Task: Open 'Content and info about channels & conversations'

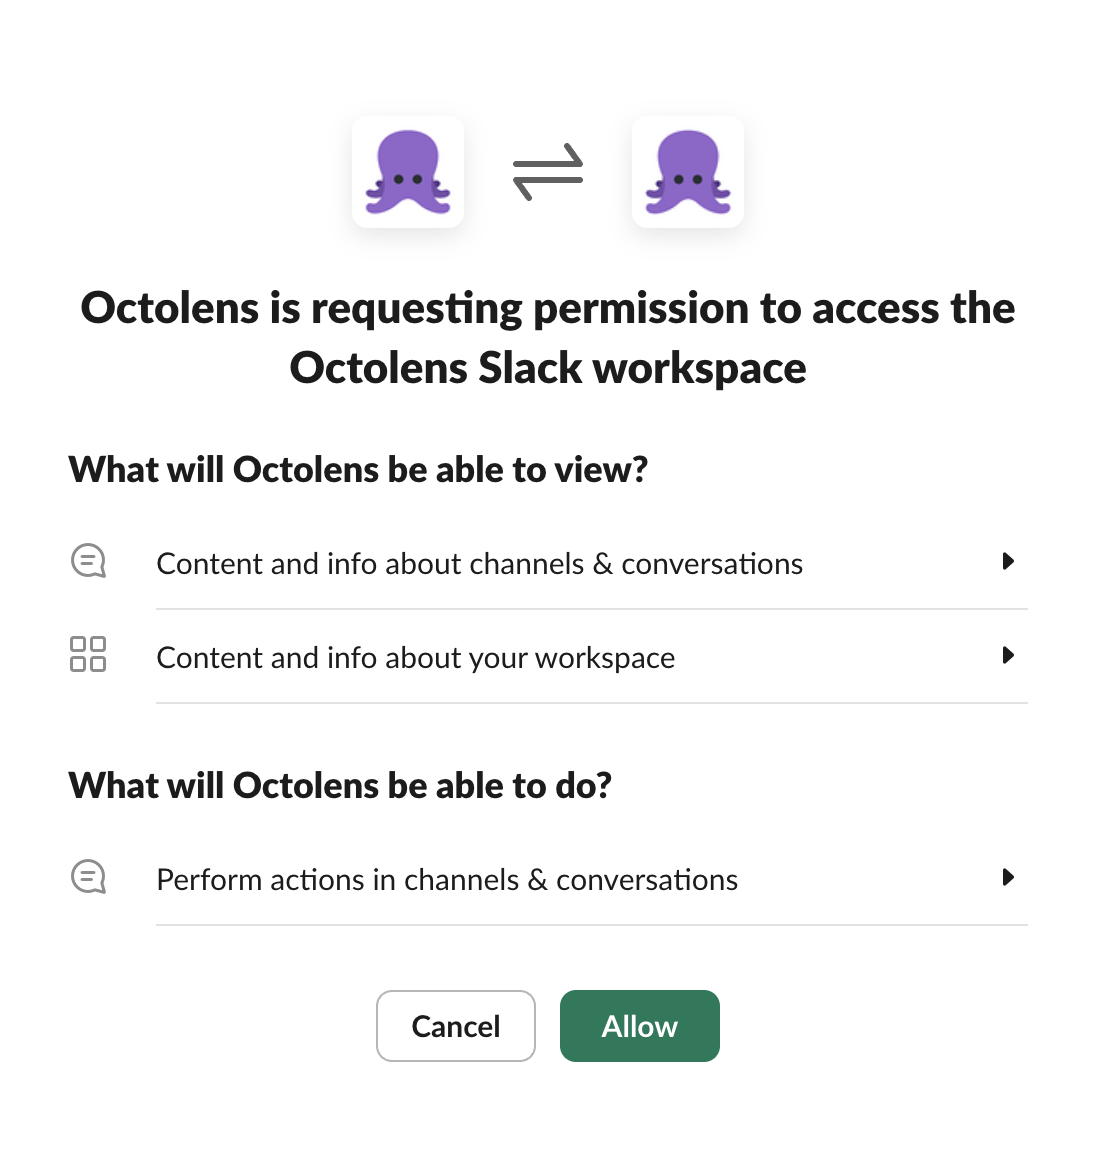Action: 480,564
